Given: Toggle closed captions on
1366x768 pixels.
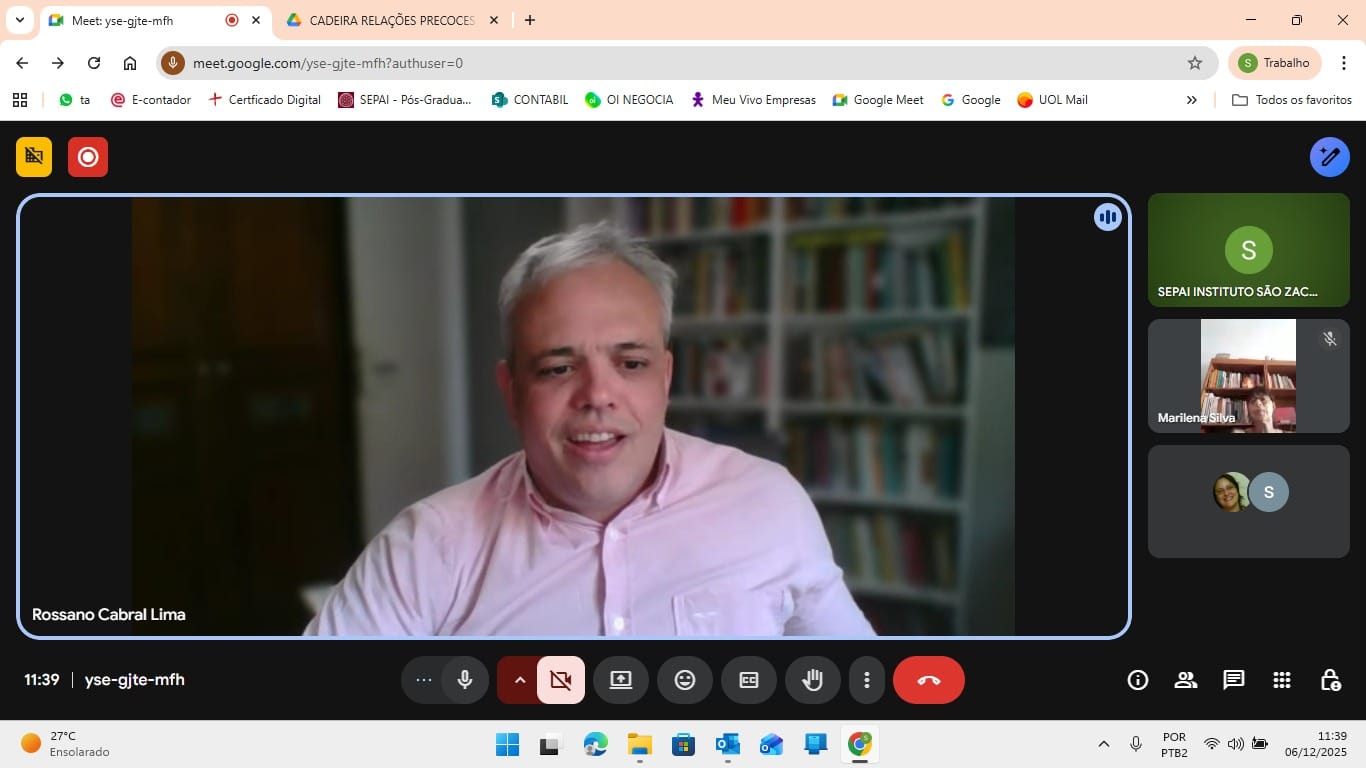Looking at the screenshot, I should coord(748,680).
